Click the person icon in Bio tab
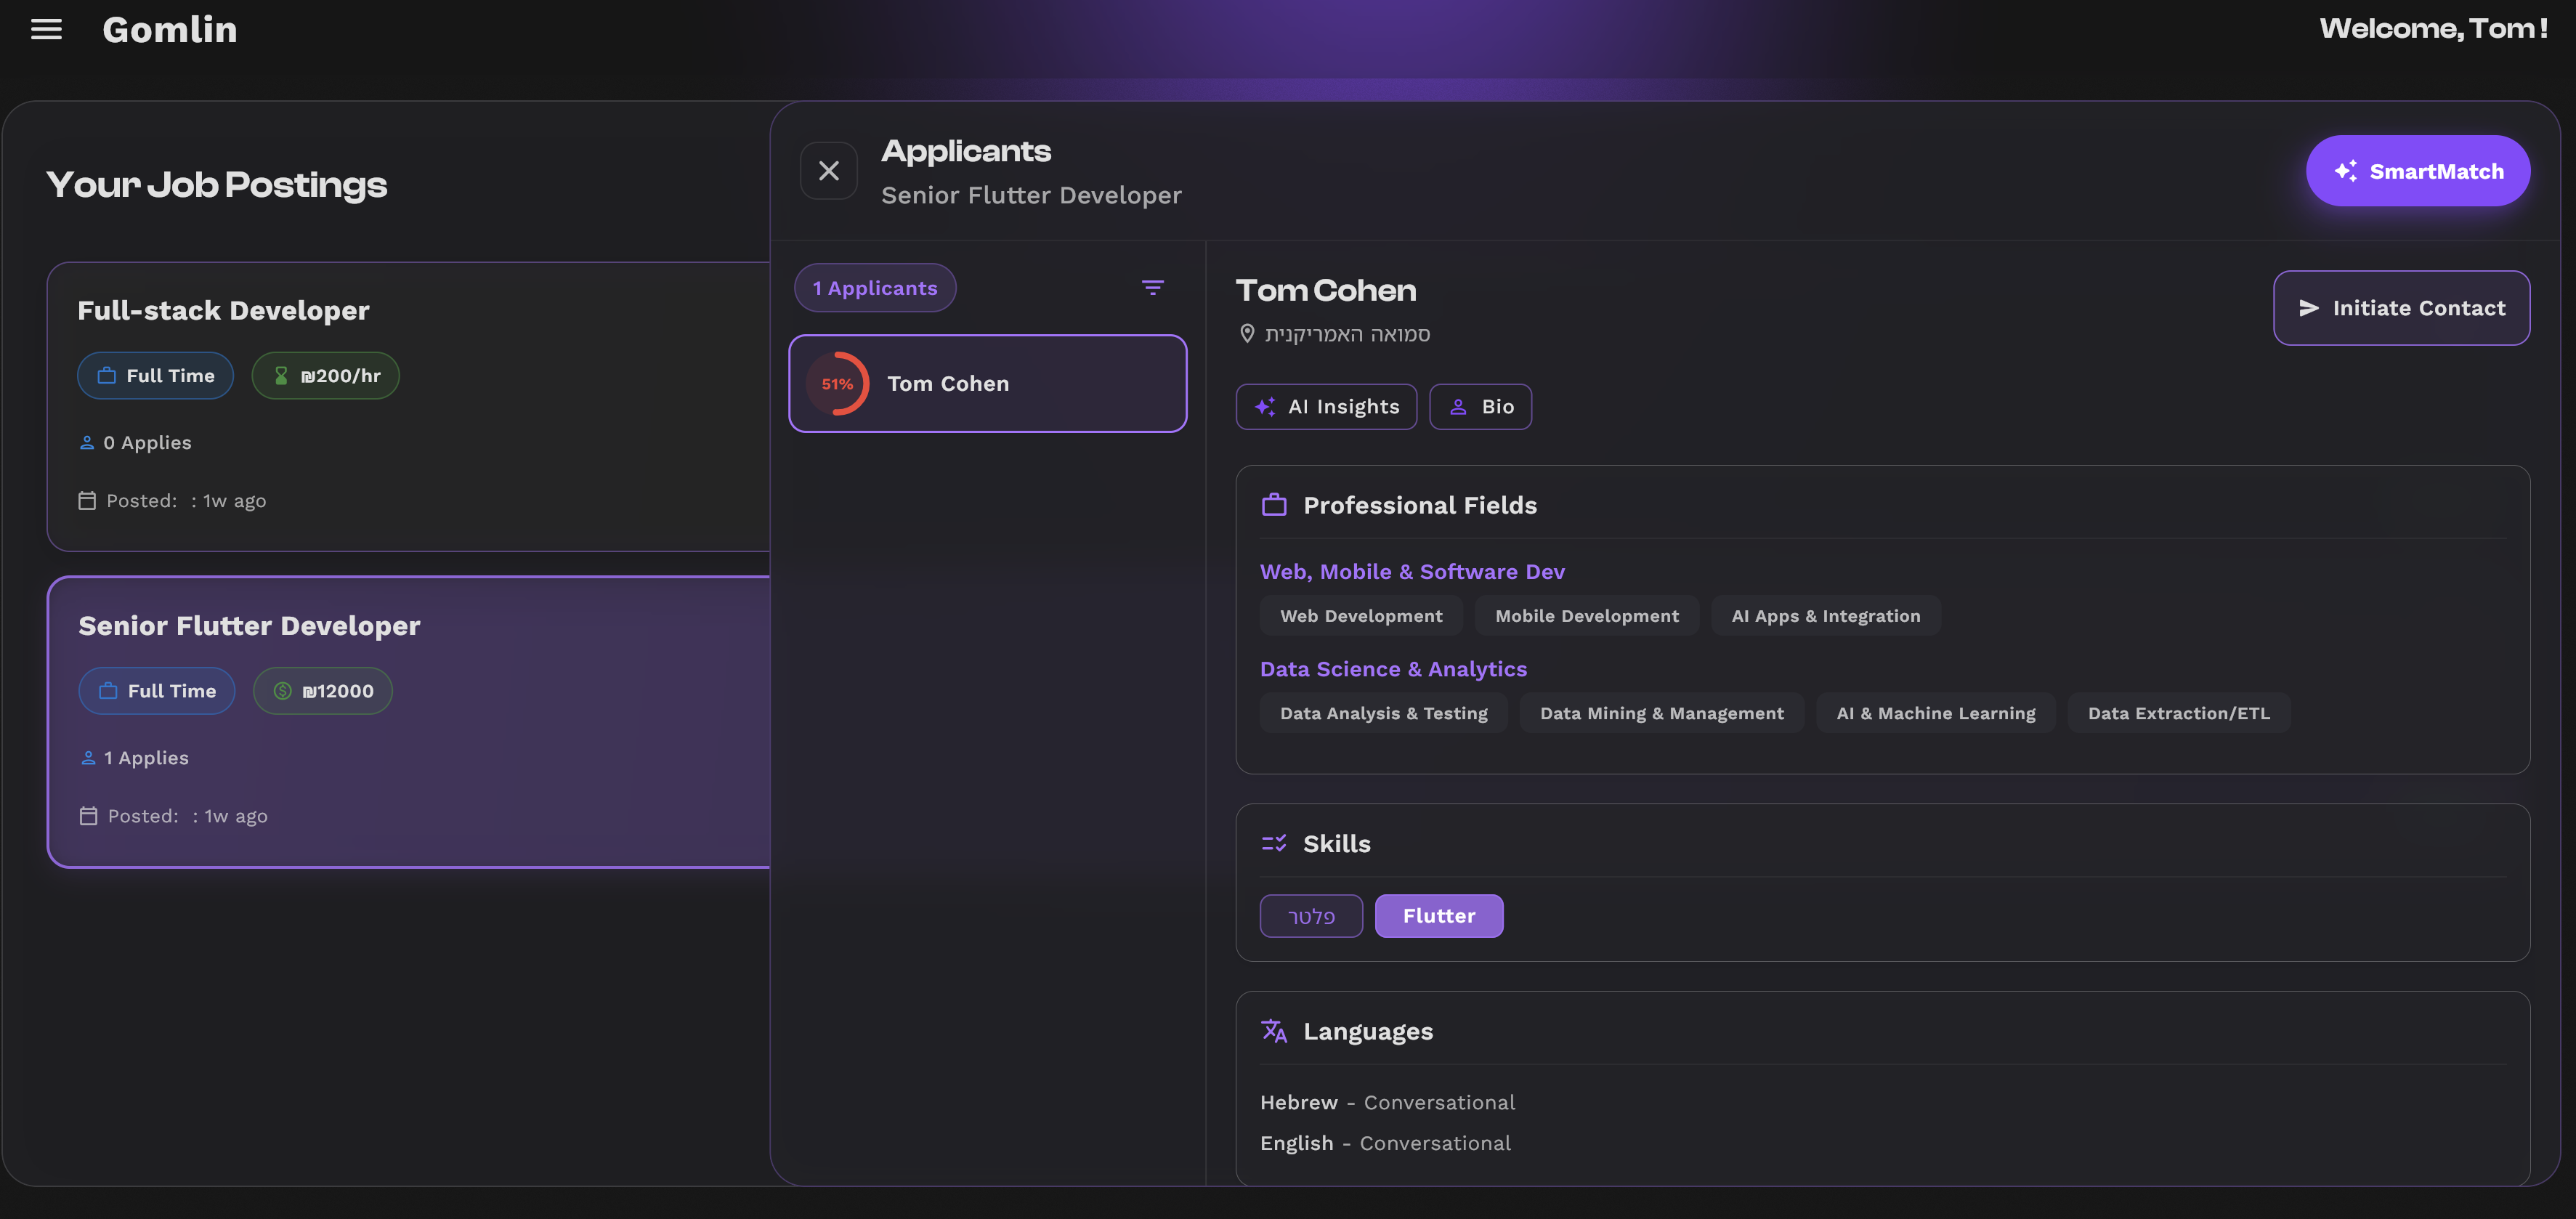This screenshot has width=2576, height=1219. [x=1458, y=407]
